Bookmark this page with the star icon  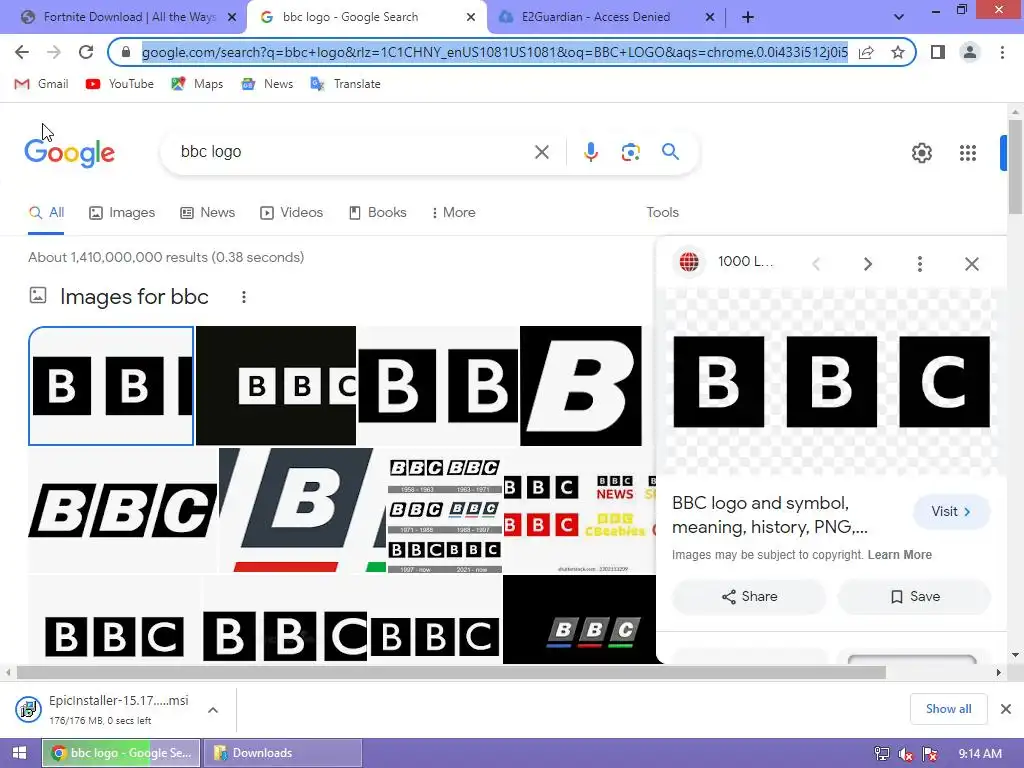point(898,52)
